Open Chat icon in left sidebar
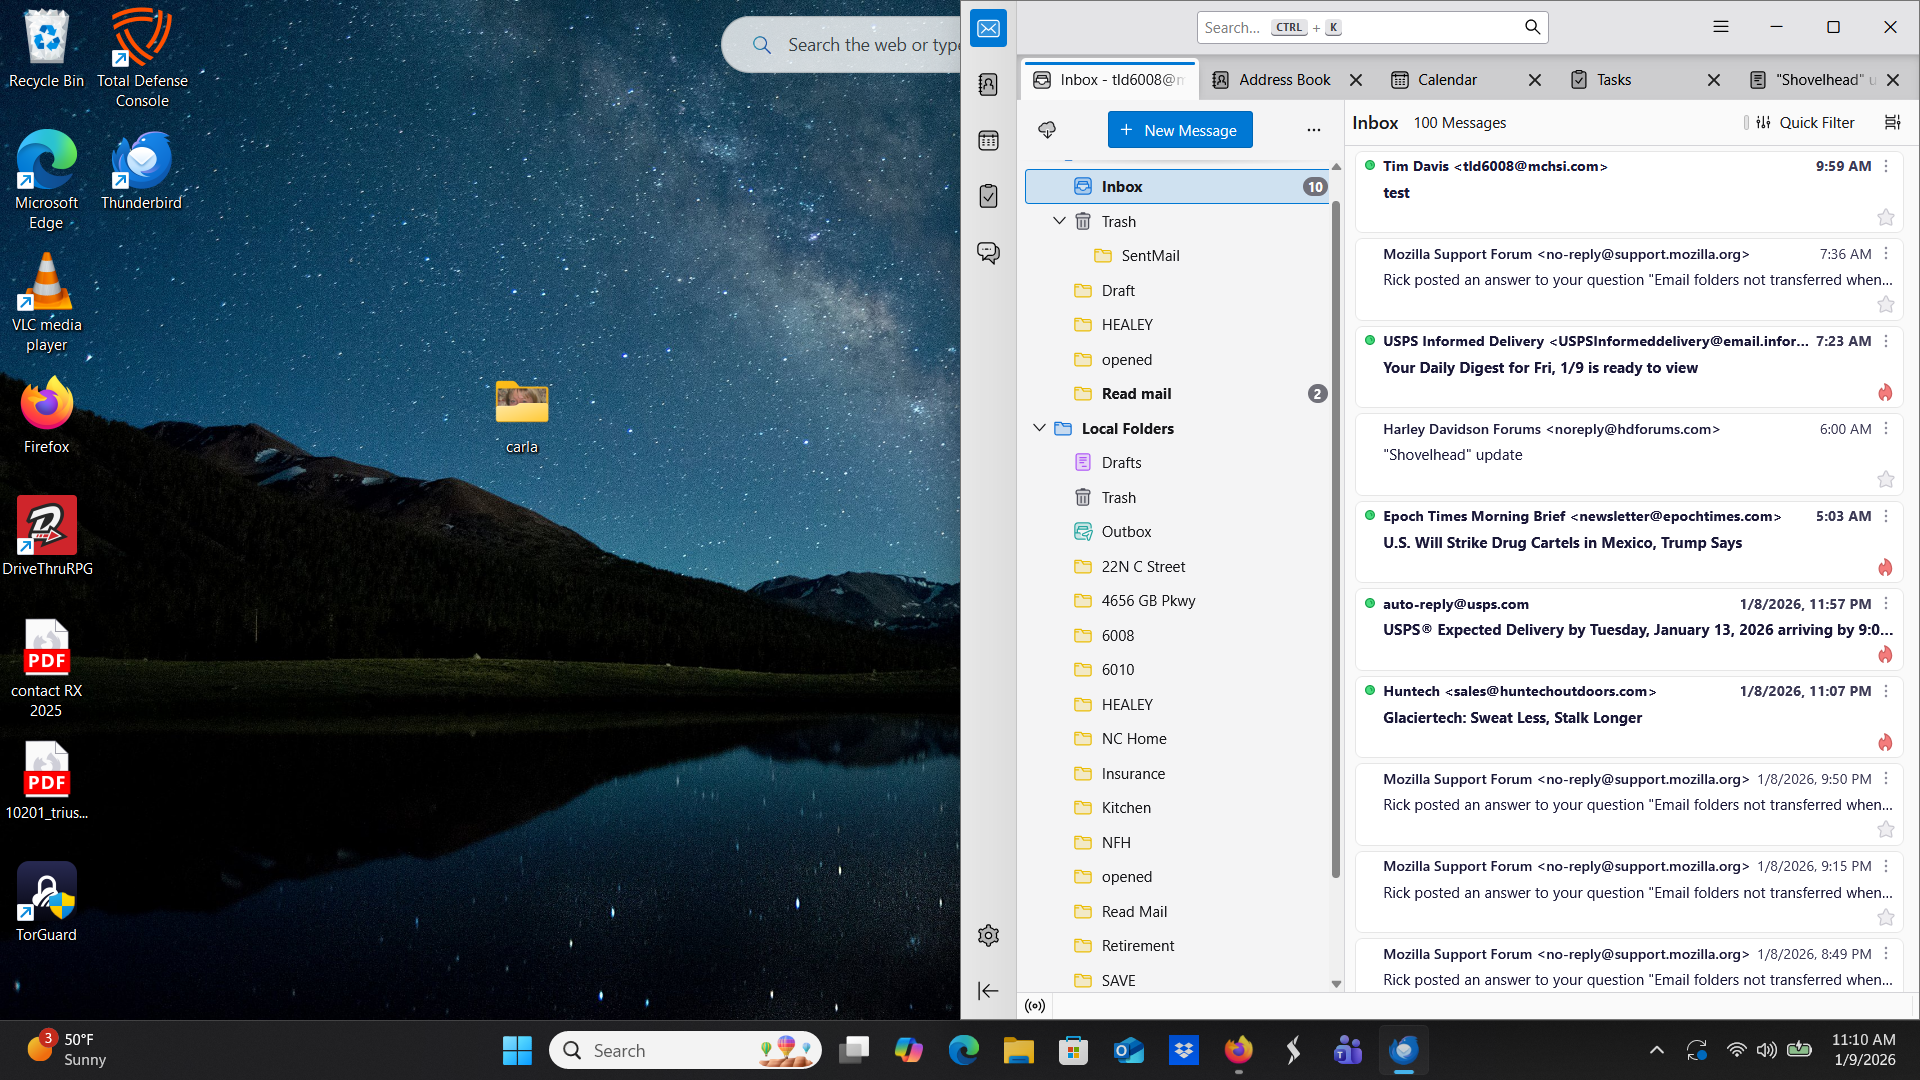This screenshot has height=1080, width=1920. [x=988, y=253]
